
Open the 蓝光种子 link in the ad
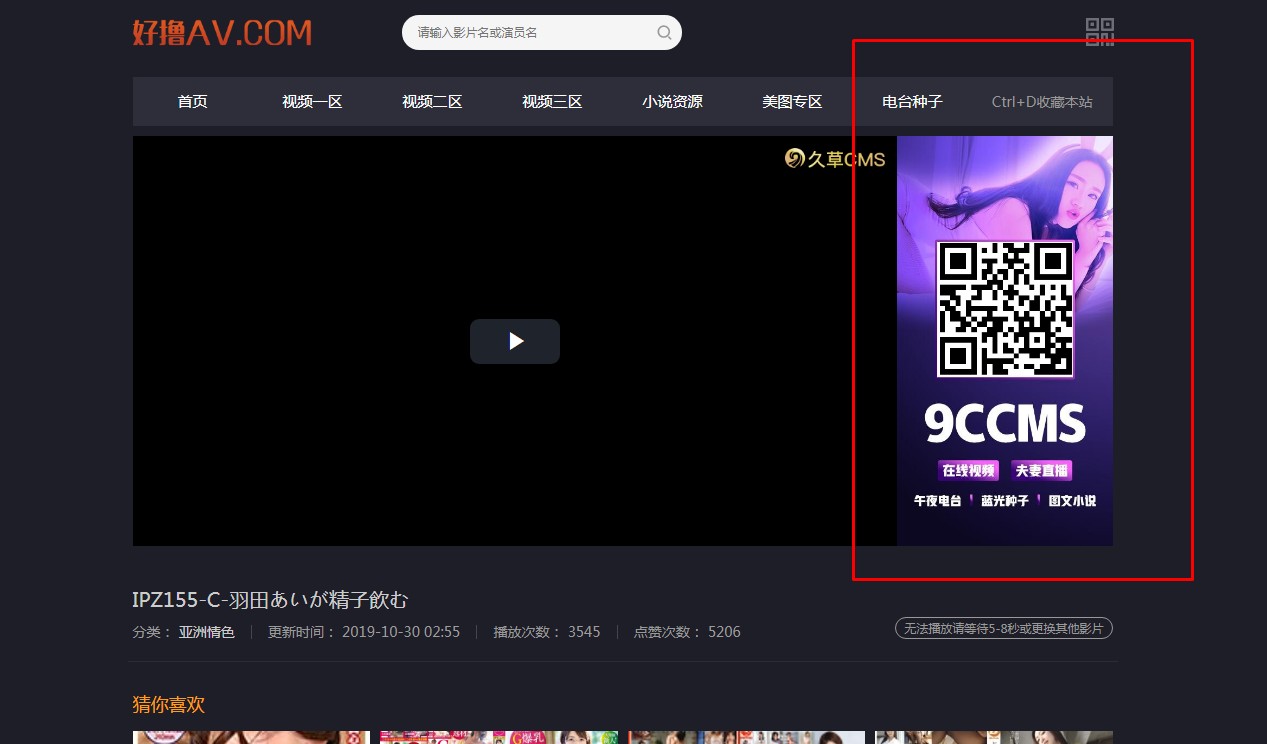point(1003,501)
